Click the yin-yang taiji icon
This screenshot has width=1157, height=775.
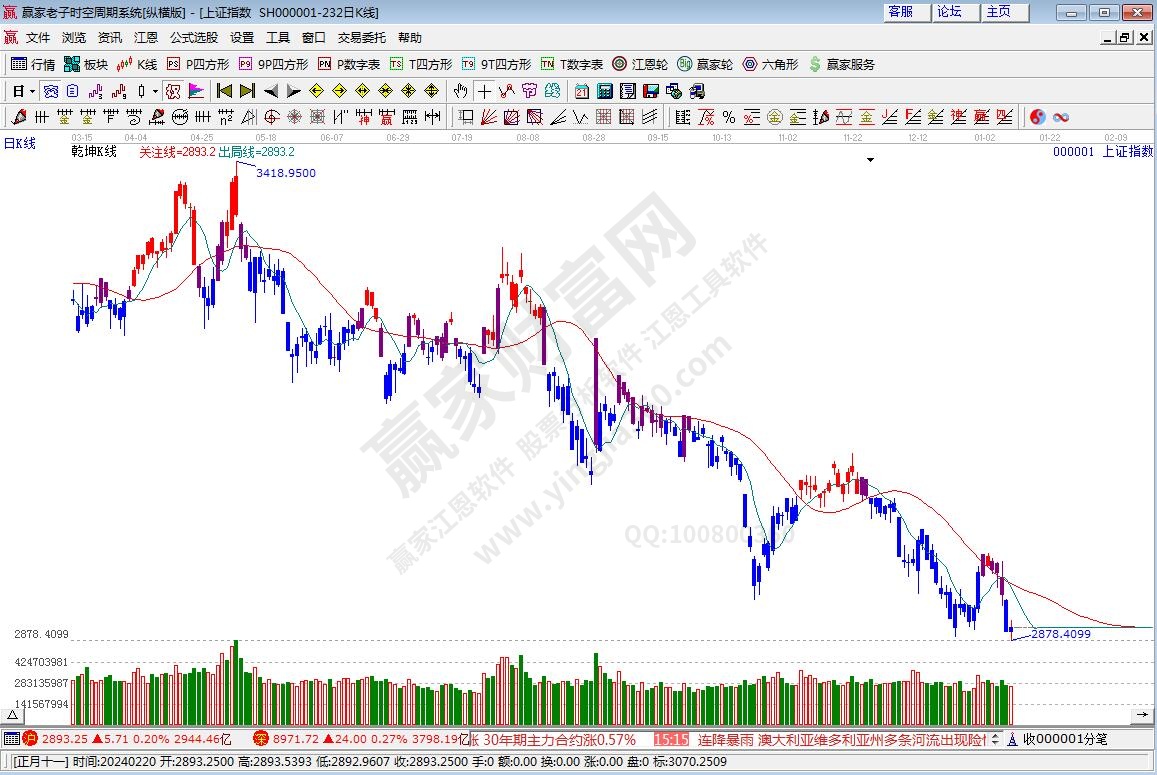pyautogui.click(x=1037, y=117)
